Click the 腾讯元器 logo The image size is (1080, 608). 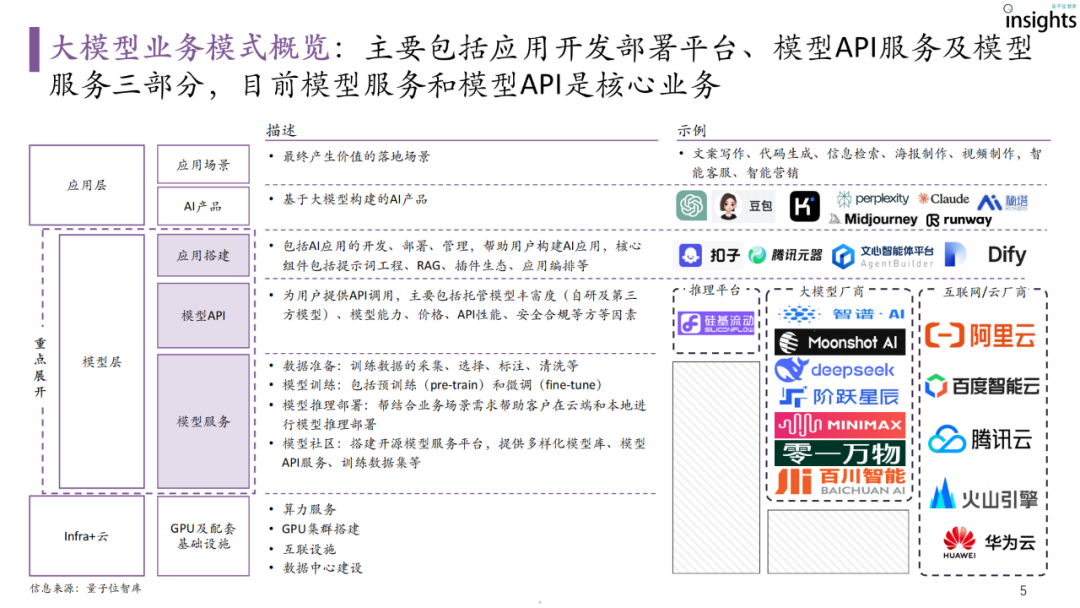[x=785, y=255]
